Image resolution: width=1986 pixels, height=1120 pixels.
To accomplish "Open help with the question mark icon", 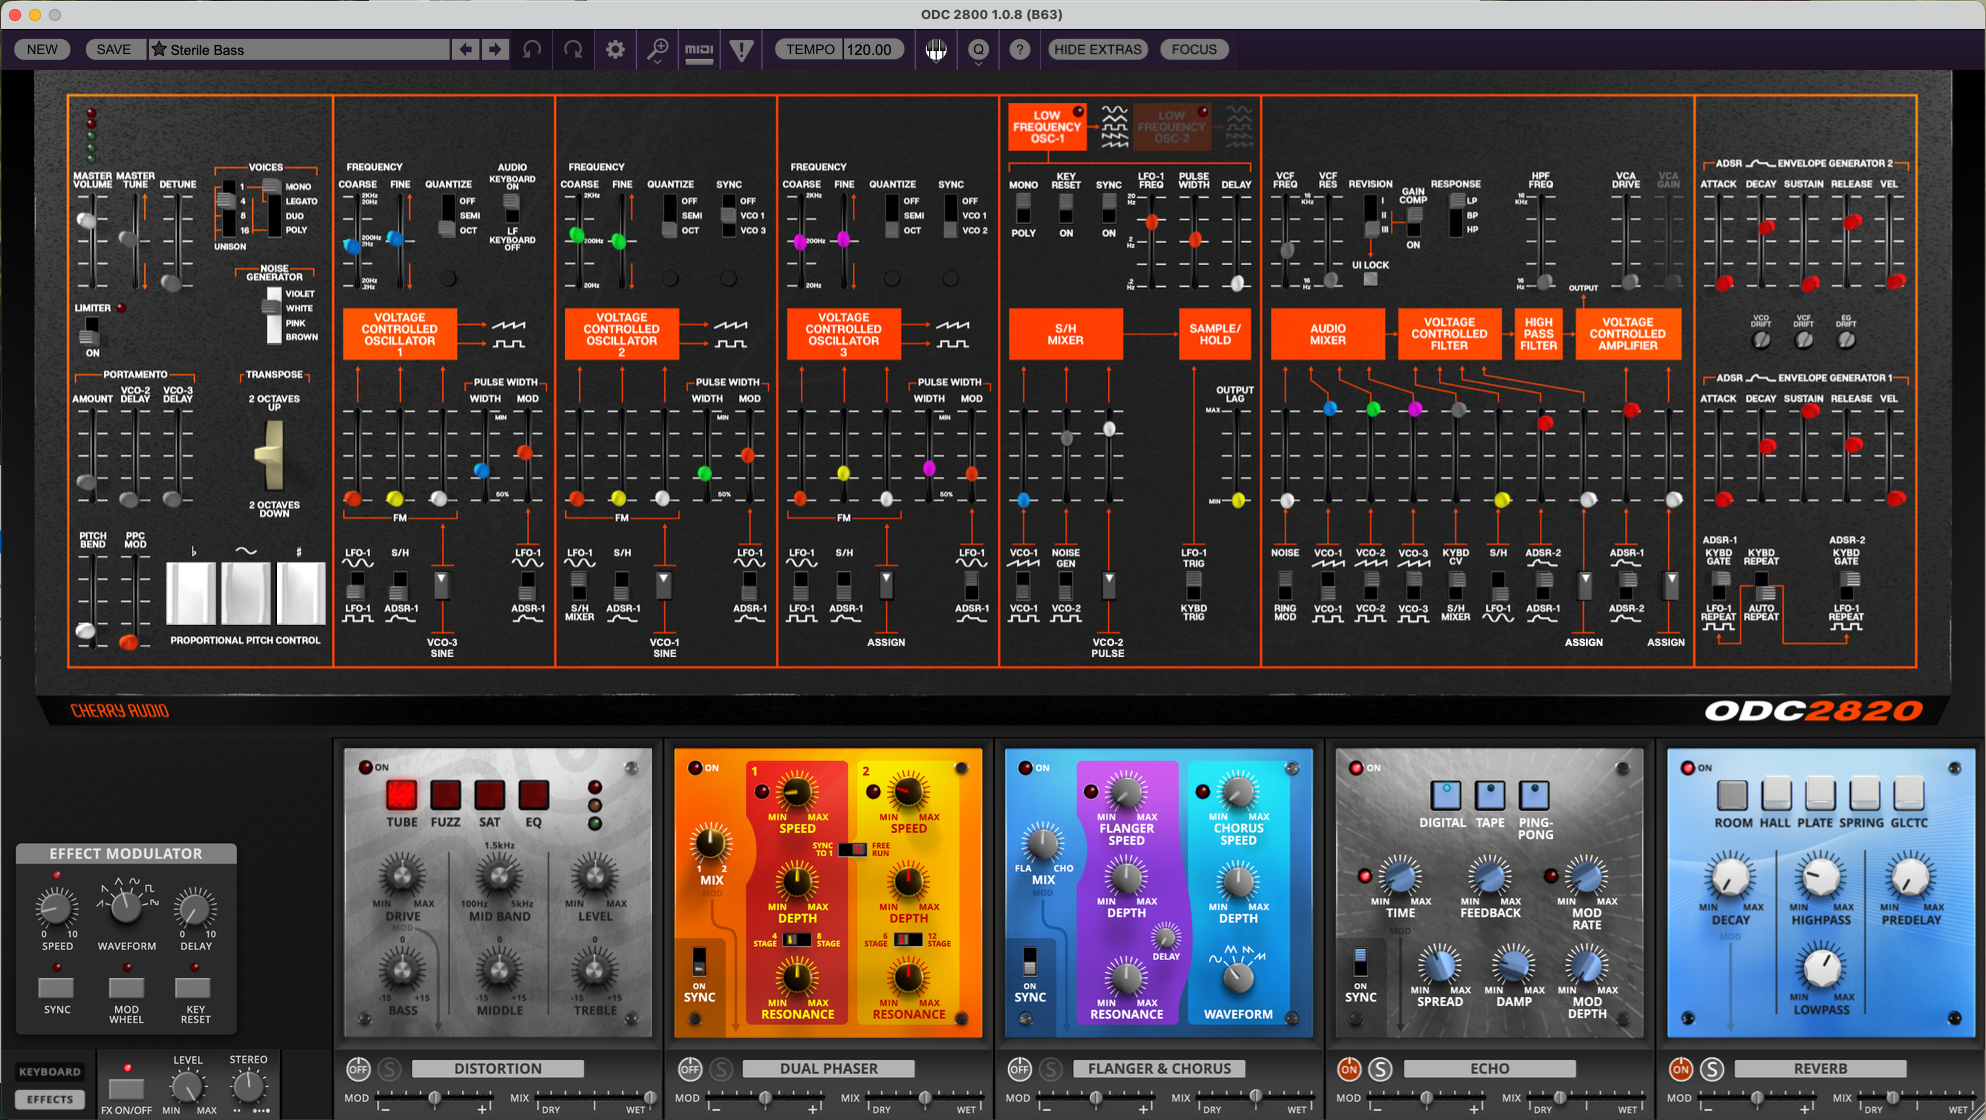I will 1019,49.
